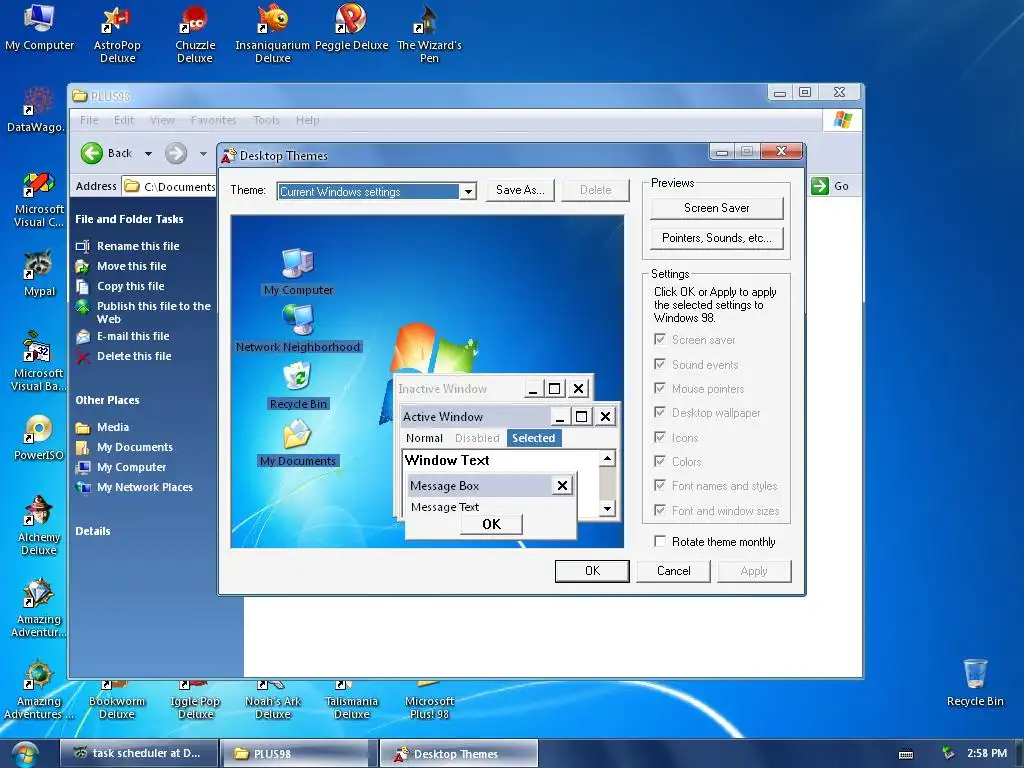1024x768 pixels.
Task: Open Microsoft Visual C++ shortcut
Action: (39, 200)
